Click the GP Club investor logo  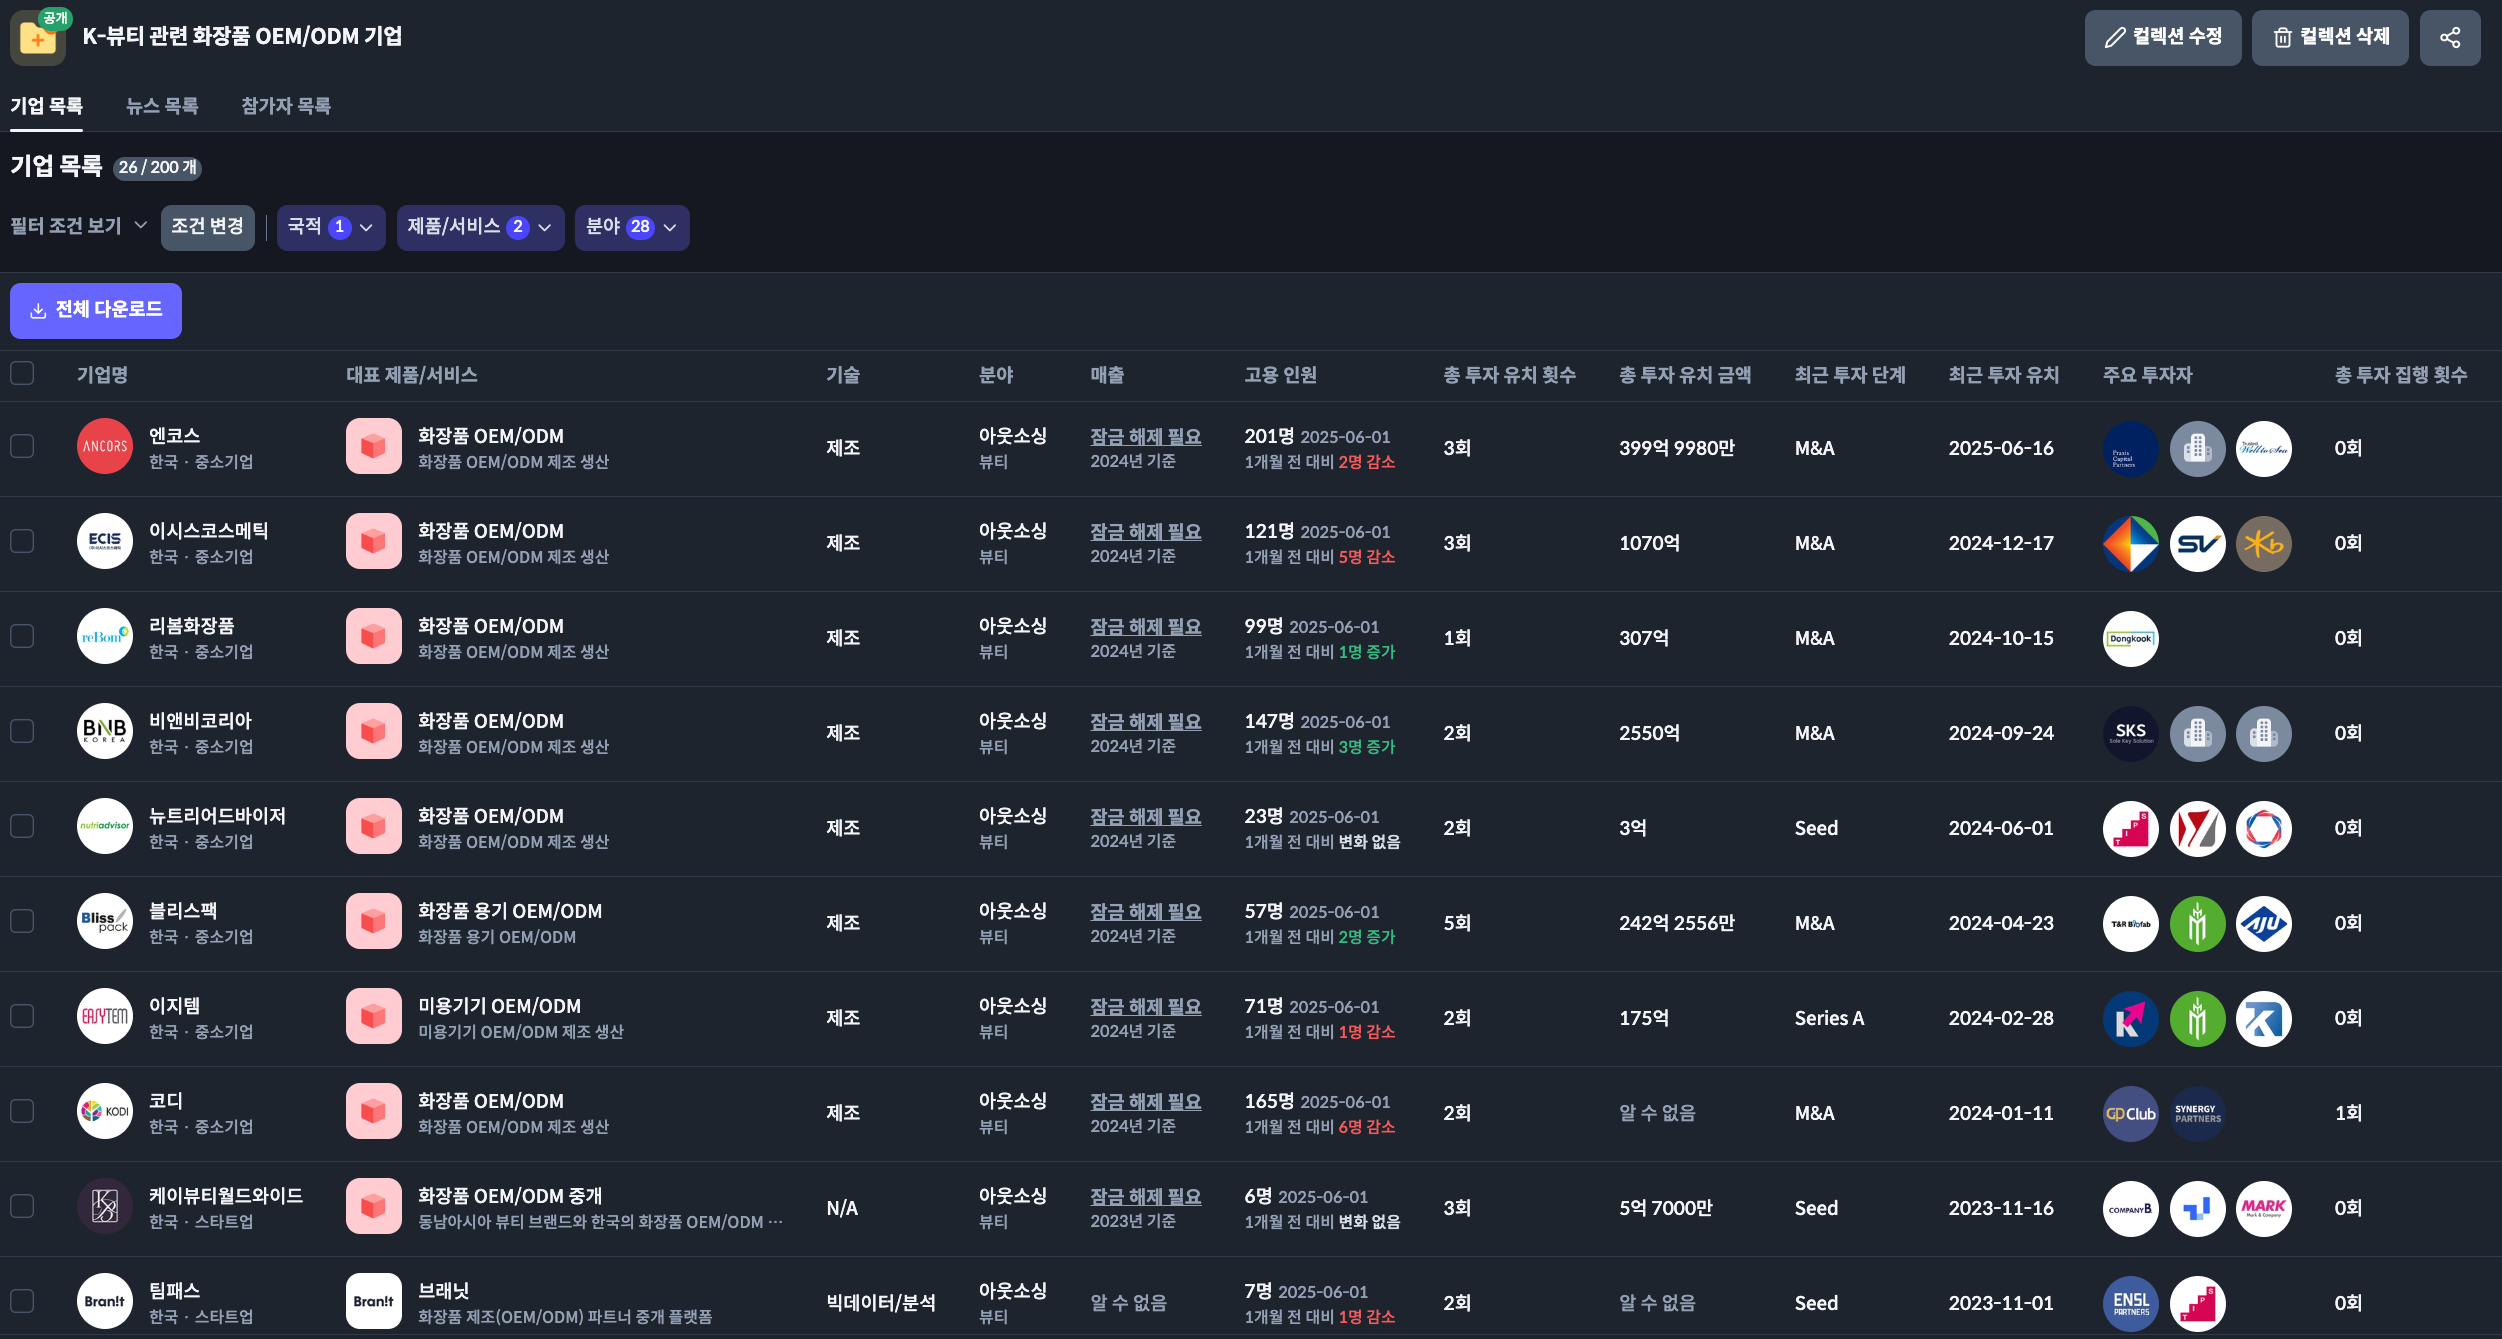coord(2130,1114)
